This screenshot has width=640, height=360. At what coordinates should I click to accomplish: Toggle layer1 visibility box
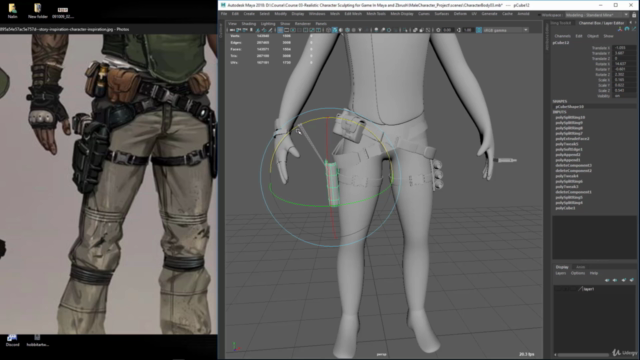tap(558, 289)
